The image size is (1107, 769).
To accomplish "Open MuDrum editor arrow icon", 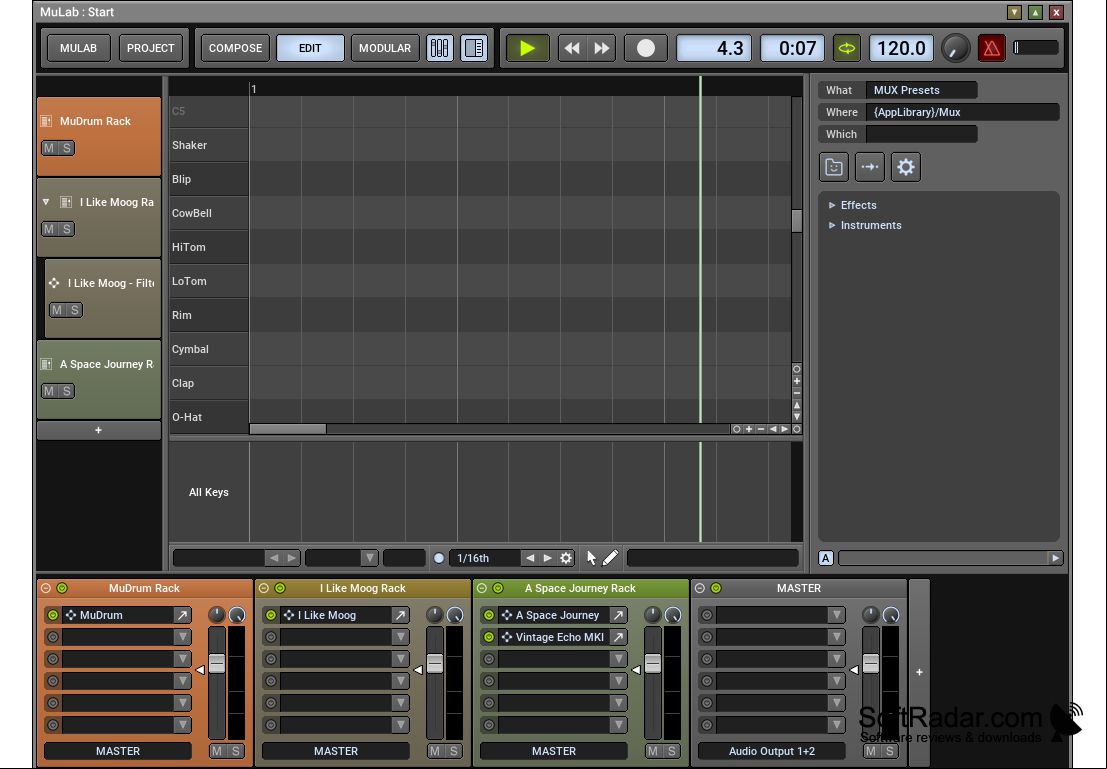I will 182,615.
